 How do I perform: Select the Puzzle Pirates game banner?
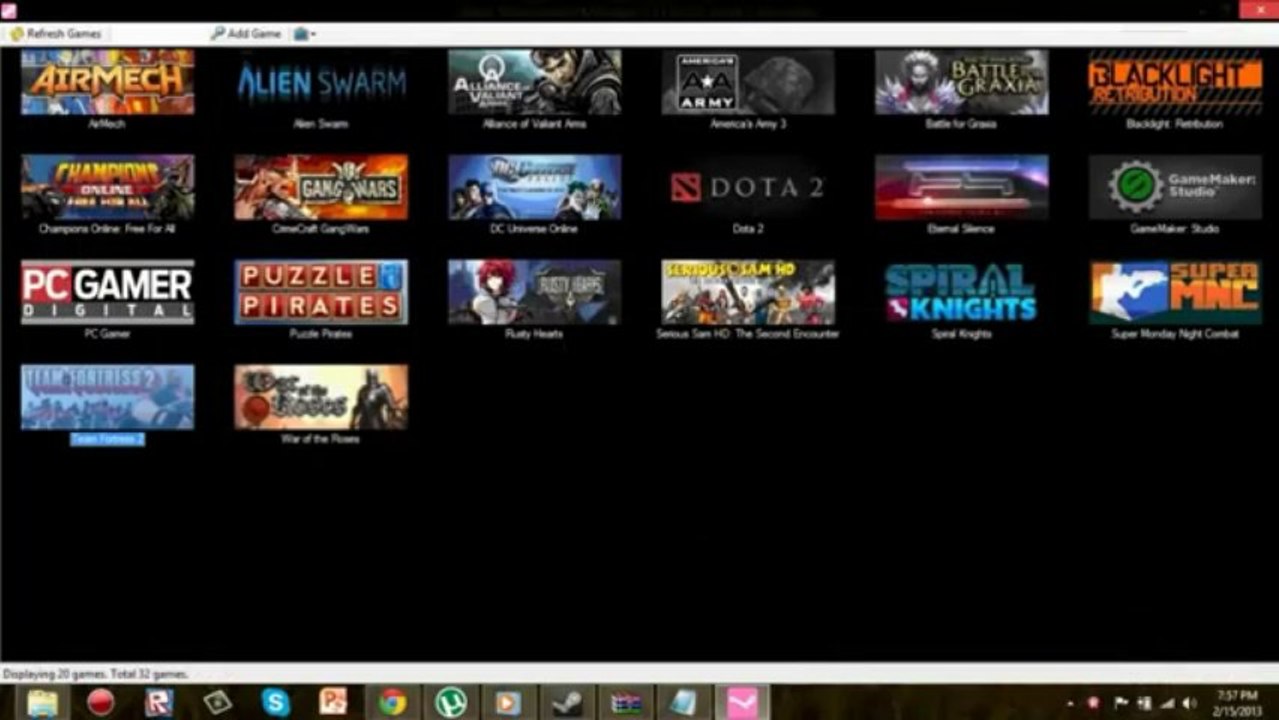coord(321,292)
